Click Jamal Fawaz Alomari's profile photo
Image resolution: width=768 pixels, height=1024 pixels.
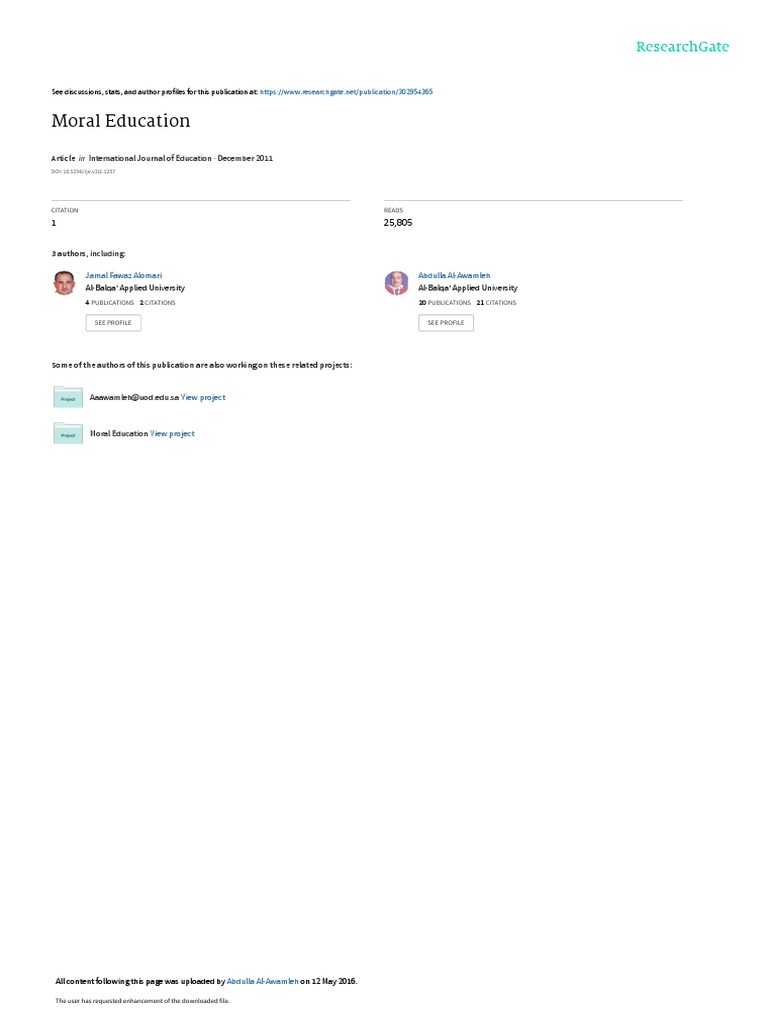(x=64, y=283)
